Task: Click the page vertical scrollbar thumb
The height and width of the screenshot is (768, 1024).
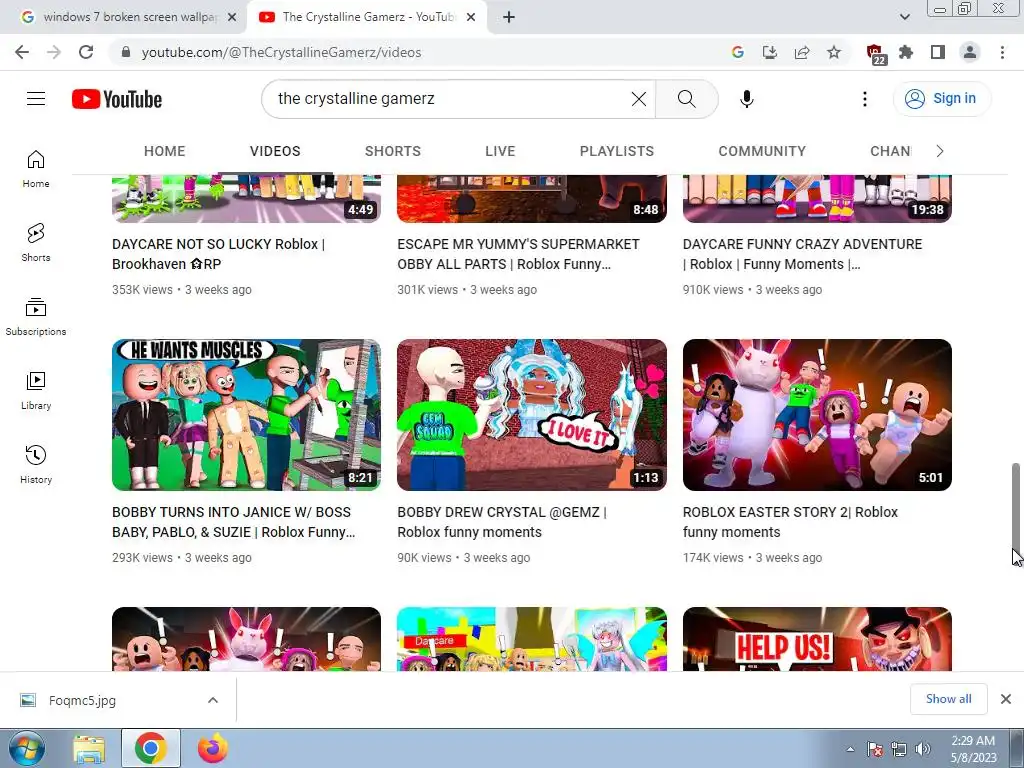Action: coord(1016,507)
